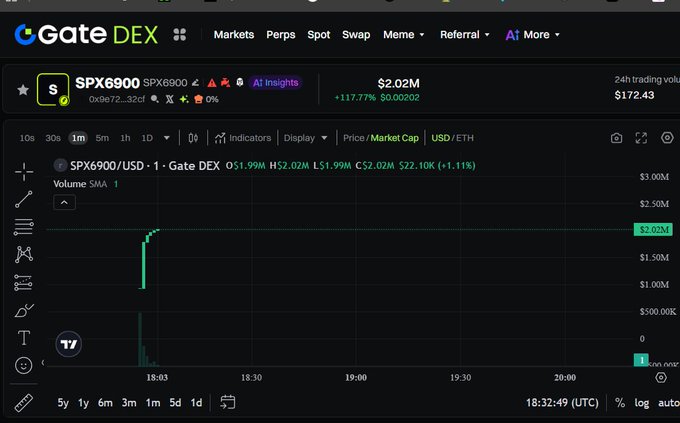Copy contract address 0x9e72...32cf
The width and height of the screenshot is (680, 423).
pyautogui.click(x=117, y=99)
